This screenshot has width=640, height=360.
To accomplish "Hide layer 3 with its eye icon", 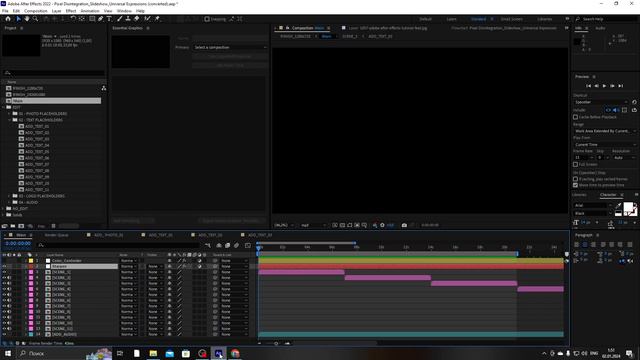I will [x=4, y=272].
